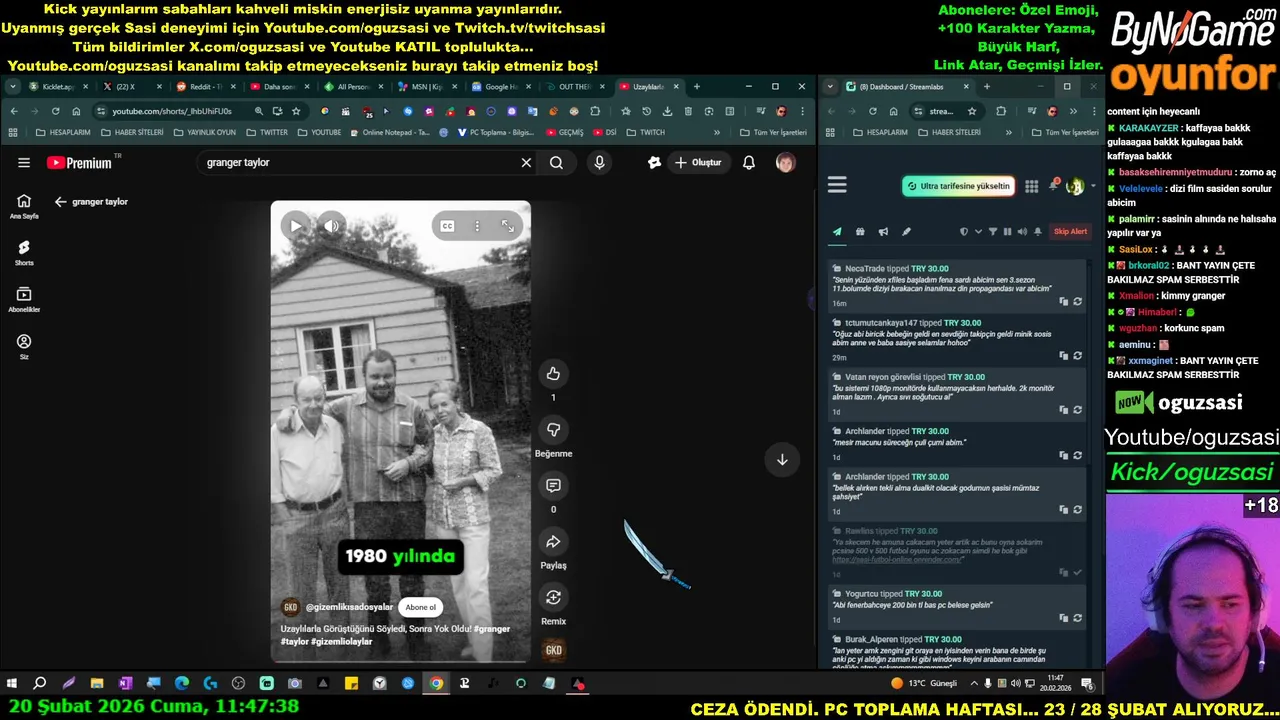Open Streamlabs hamburger menu
1280x720 pixels.
click(x=837, y=185)
